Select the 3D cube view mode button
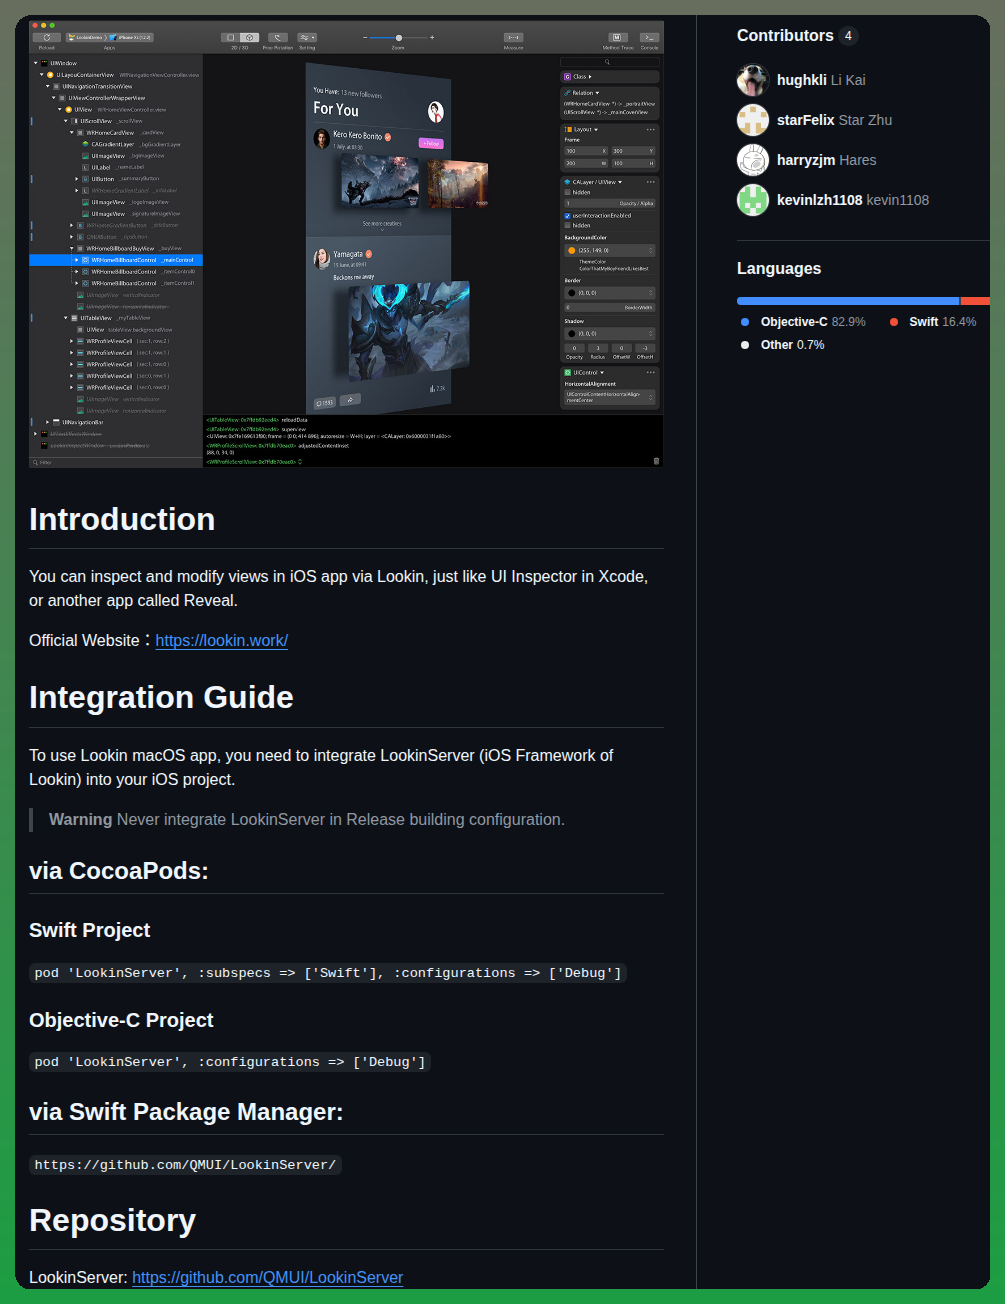The width and height of the screenshot is (1005, 1304). (250, 37)
